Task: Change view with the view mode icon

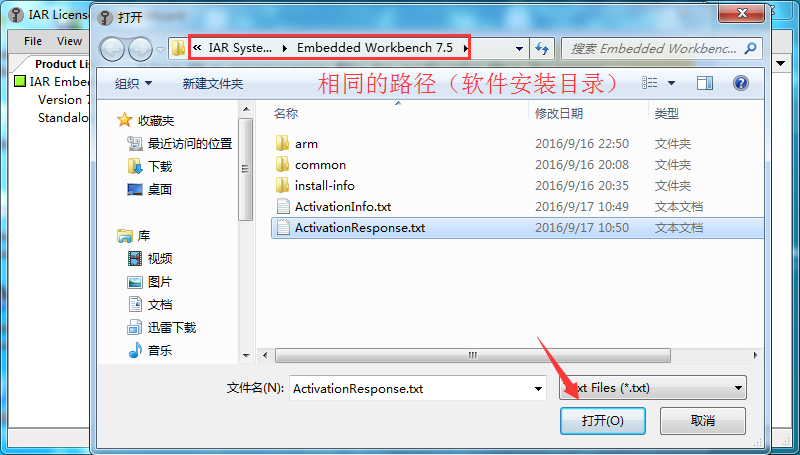Action: [649, 83]
